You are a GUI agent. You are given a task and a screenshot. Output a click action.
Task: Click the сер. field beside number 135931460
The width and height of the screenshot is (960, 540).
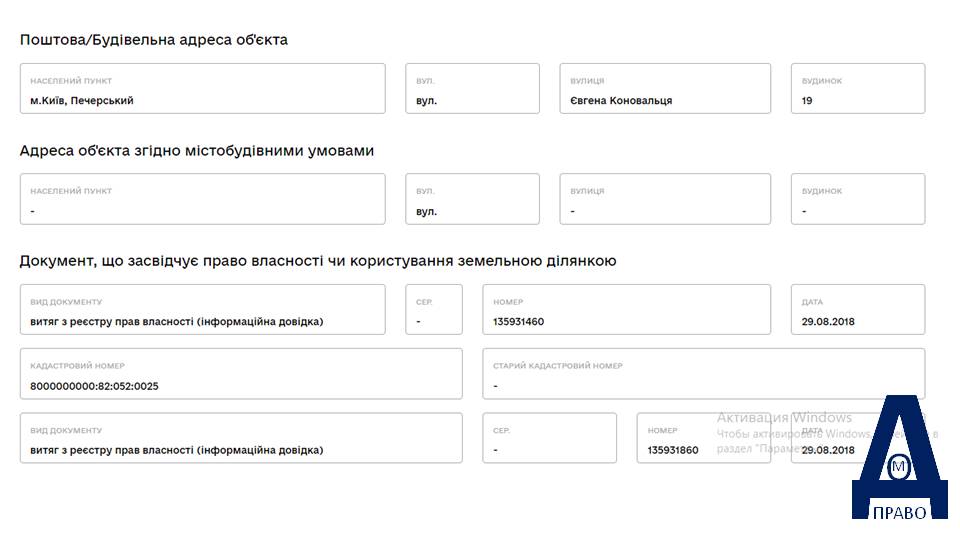tap(434, 310)
